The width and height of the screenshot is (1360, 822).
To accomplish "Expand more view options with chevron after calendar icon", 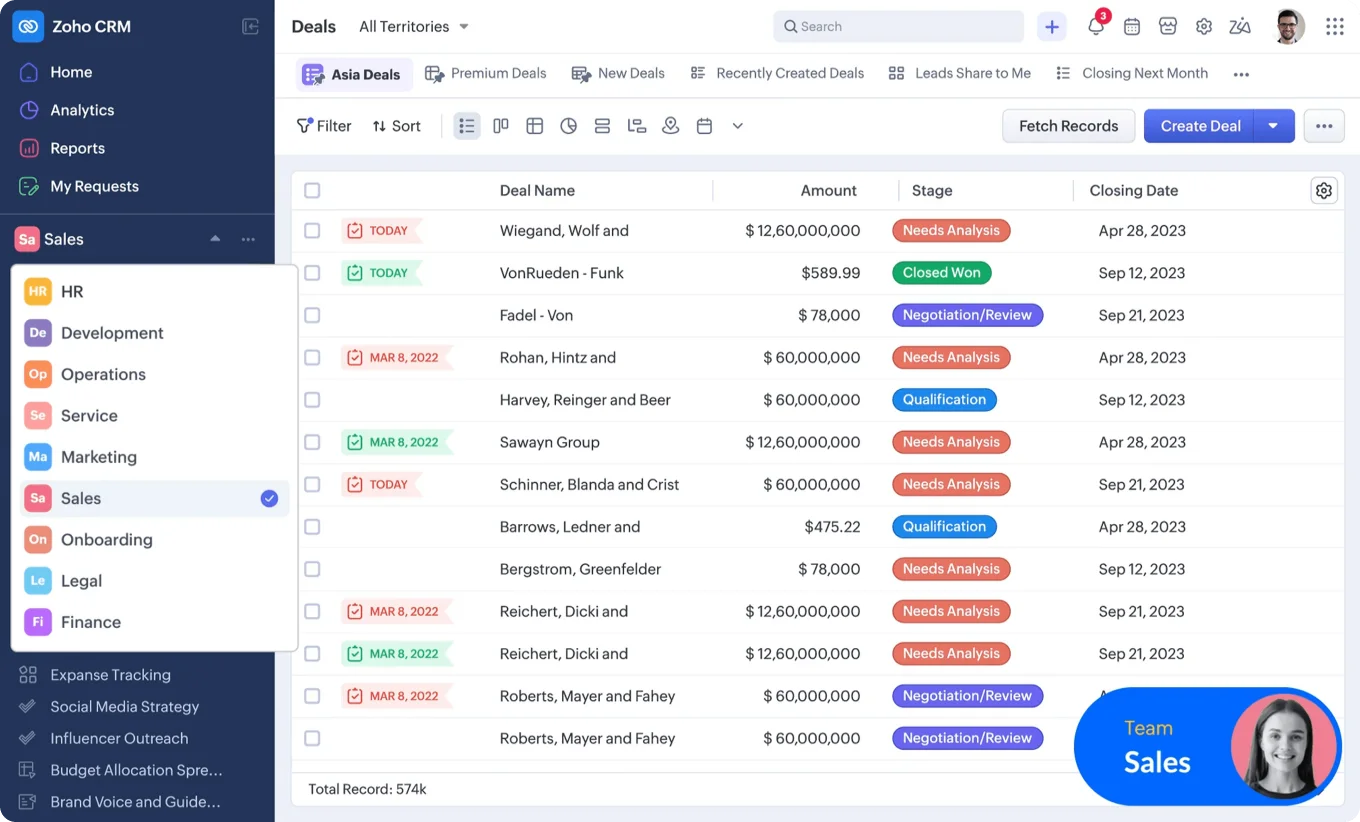I will pos(737,126).
